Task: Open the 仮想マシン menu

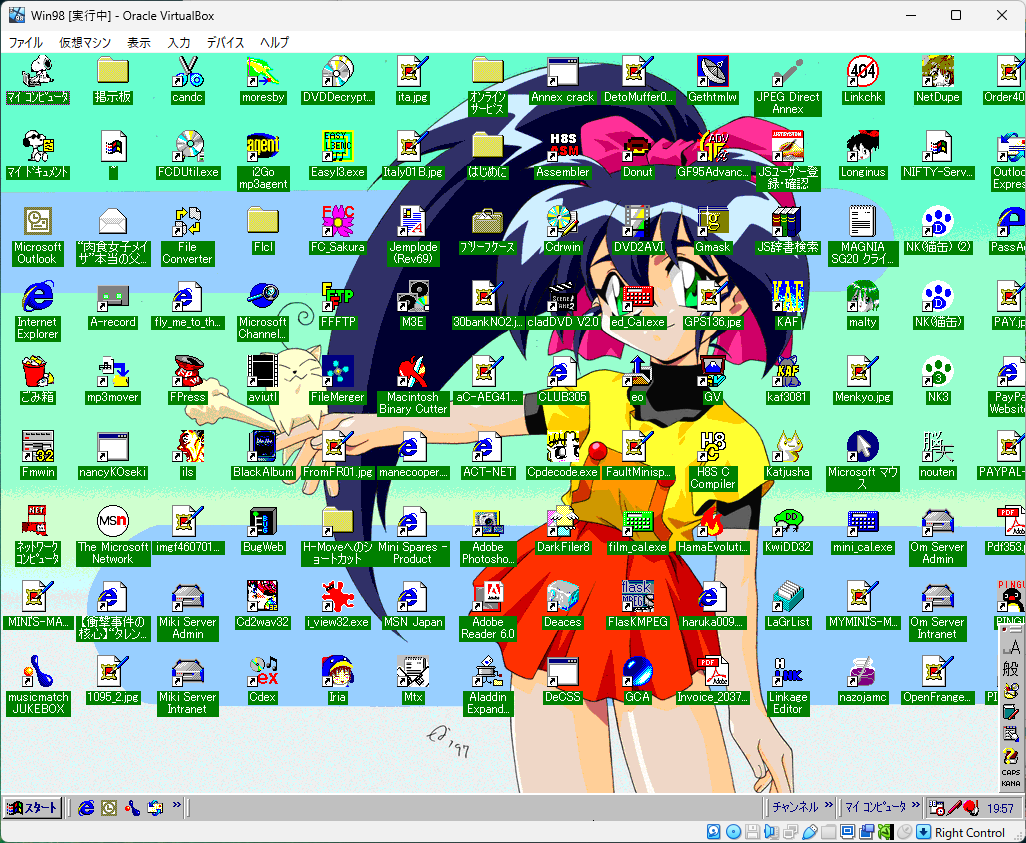Action: pyautogui.click(x=85, y=42)
